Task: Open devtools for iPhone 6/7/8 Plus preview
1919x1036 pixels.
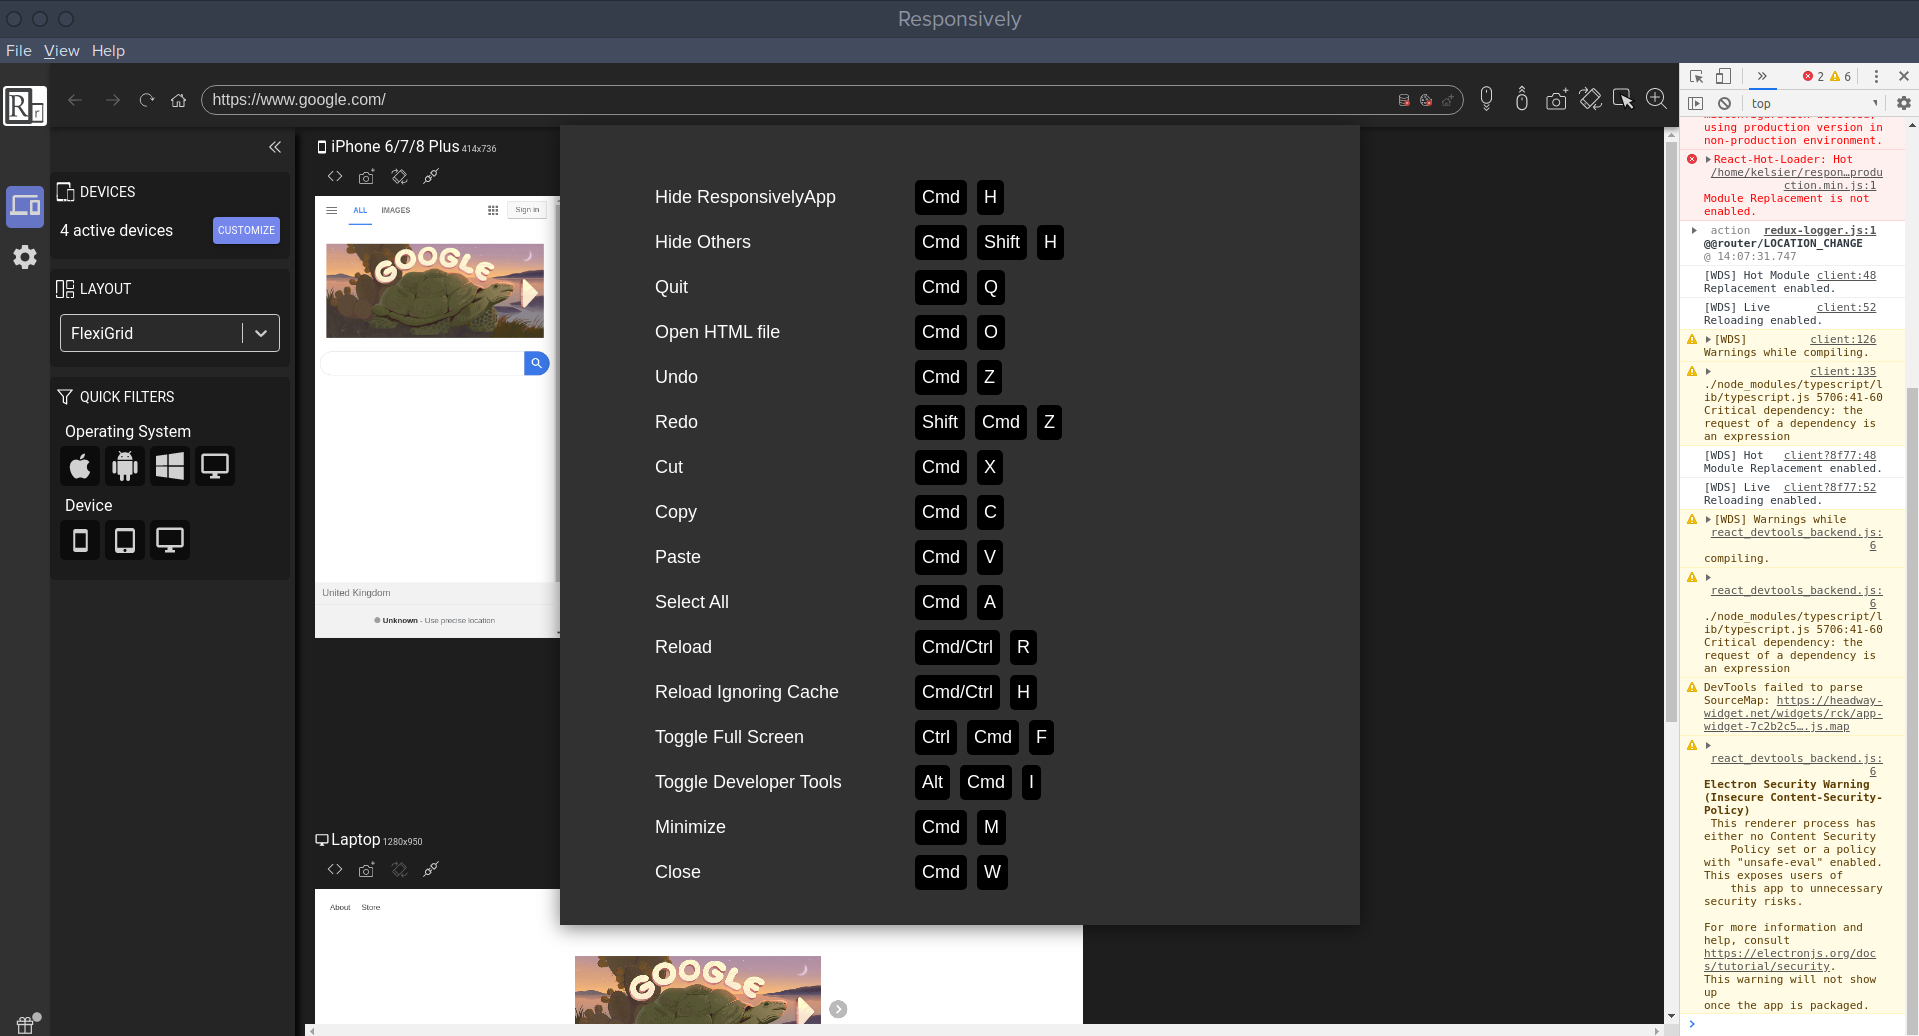Action: (335, 176)
